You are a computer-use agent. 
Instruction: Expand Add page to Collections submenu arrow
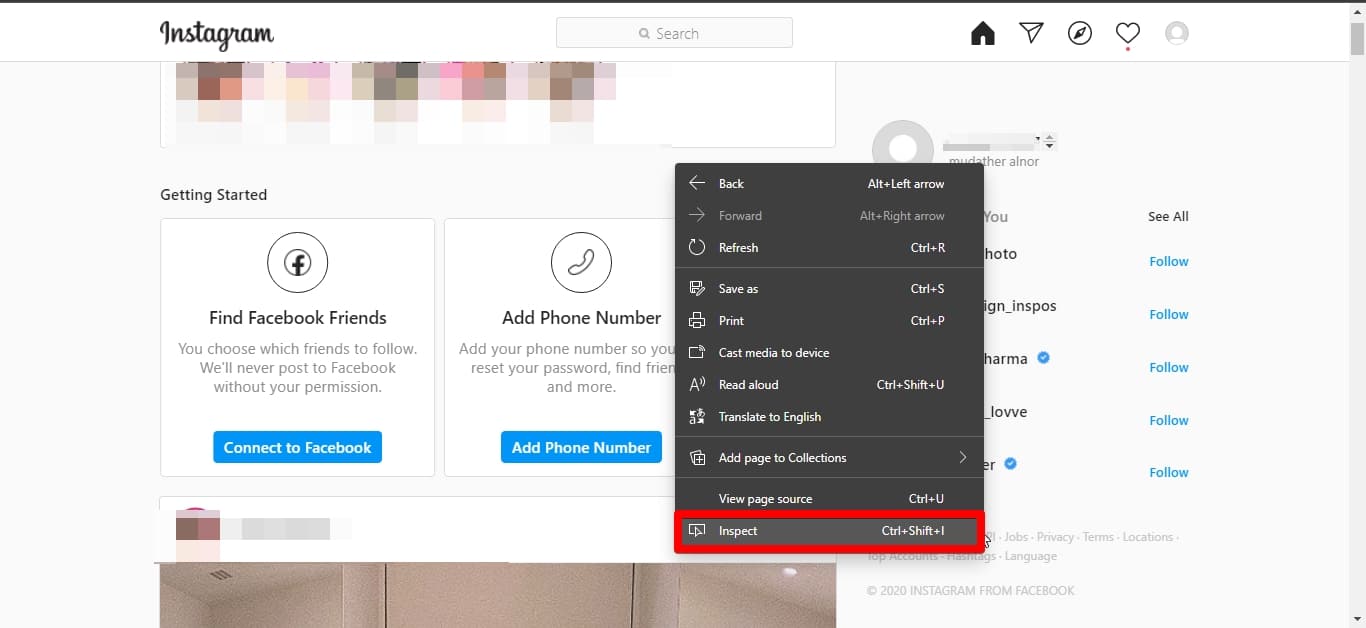963,457
